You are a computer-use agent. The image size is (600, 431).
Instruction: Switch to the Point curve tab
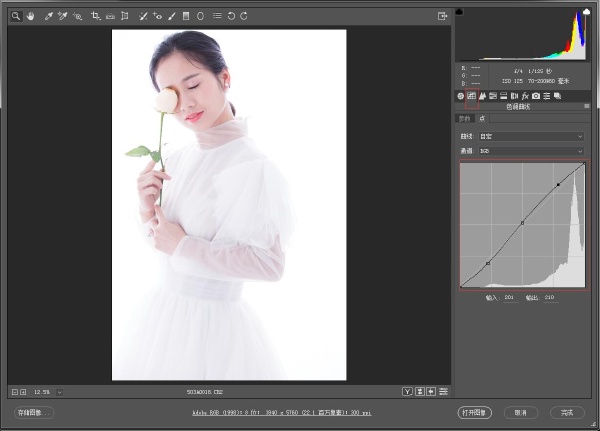[x=482, y=118]
